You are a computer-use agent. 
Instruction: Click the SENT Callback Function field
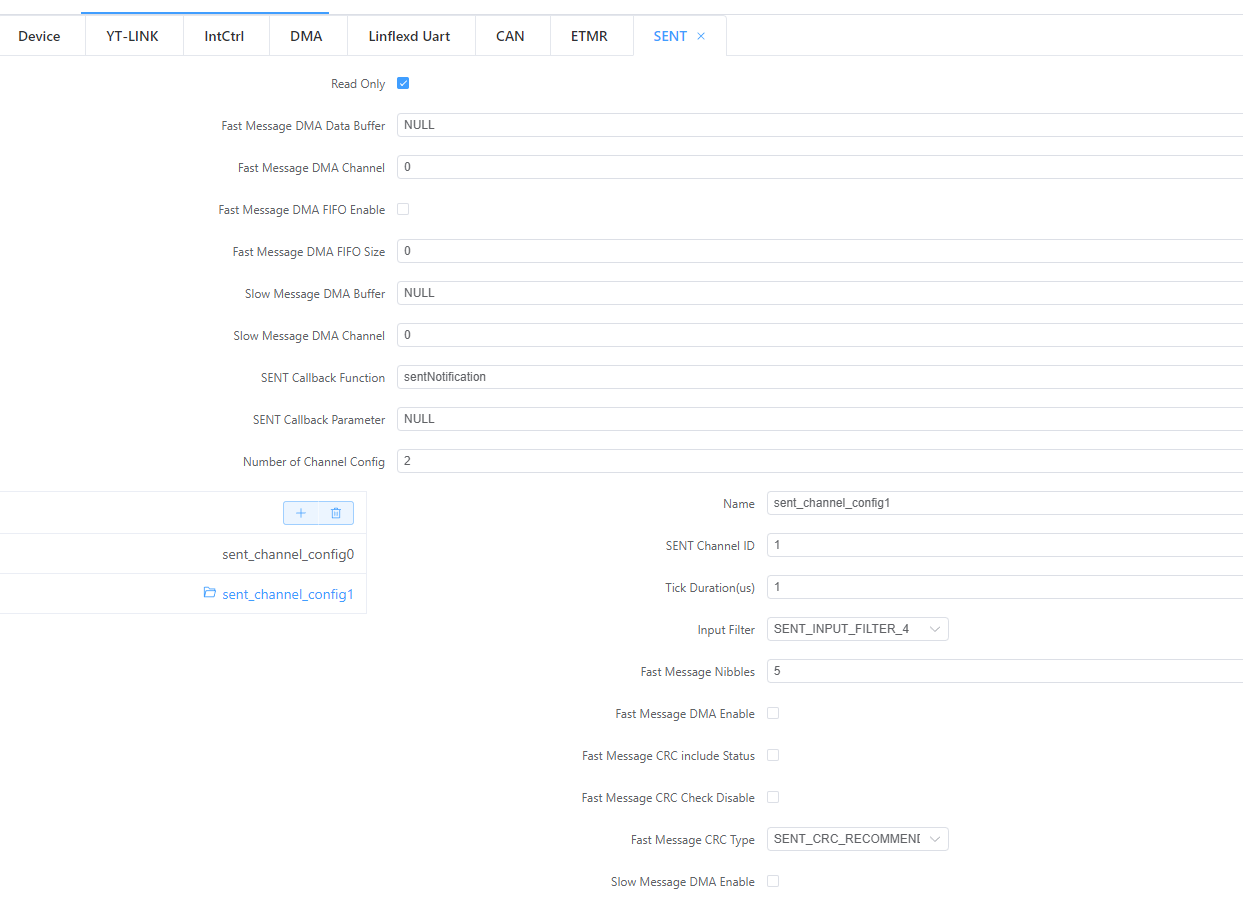[x=818, y=377]
